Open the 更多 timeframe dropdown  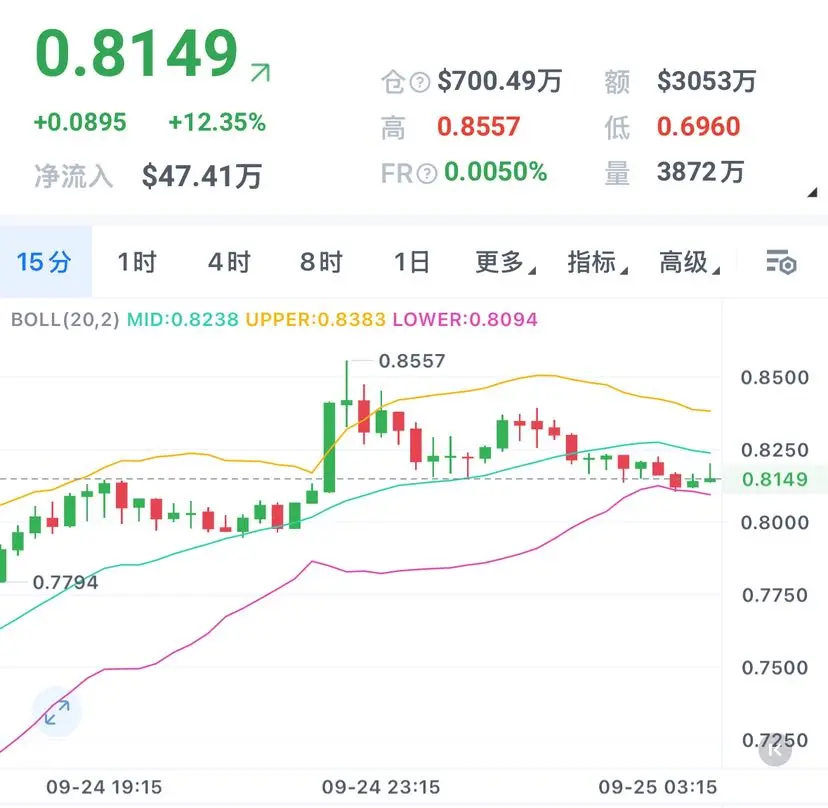point(505,262)
